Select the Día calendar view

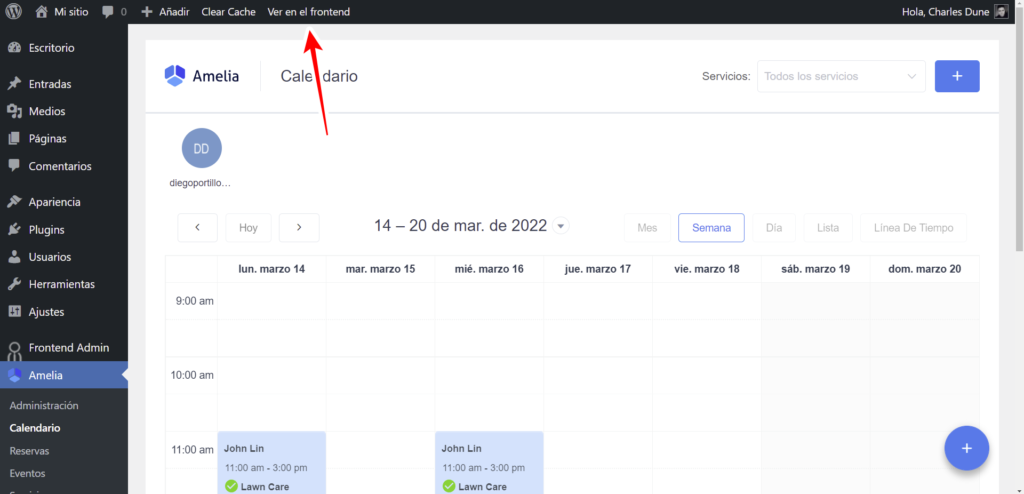tap(773, 228)
